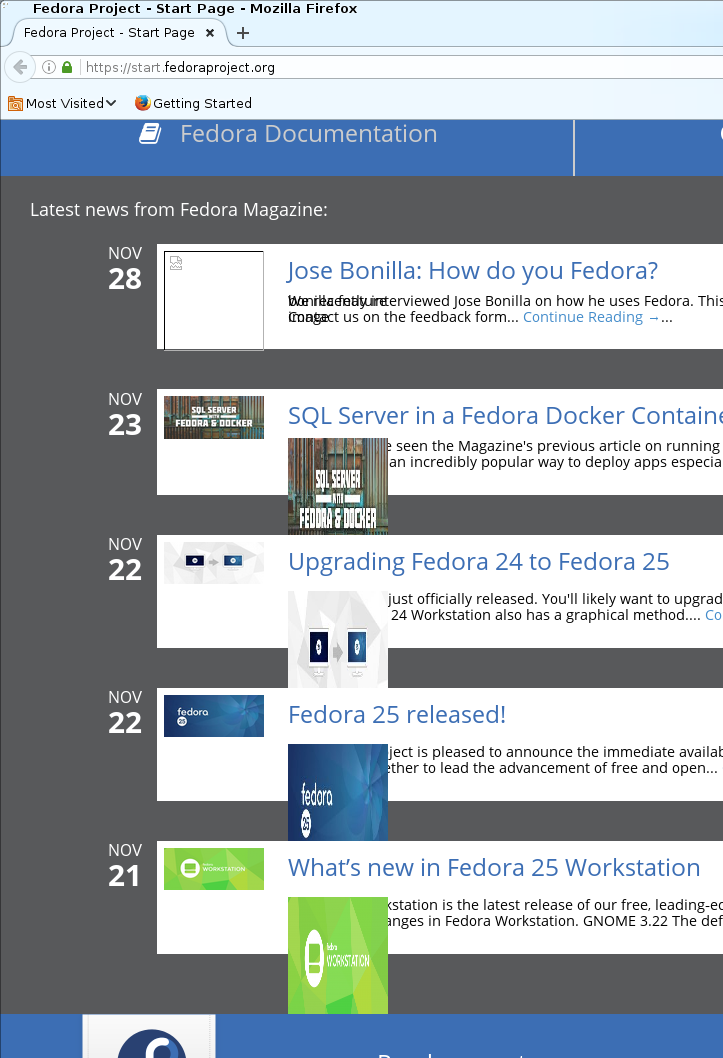Click small blue fedora 25 thumbnail

[x=214, y=716]
